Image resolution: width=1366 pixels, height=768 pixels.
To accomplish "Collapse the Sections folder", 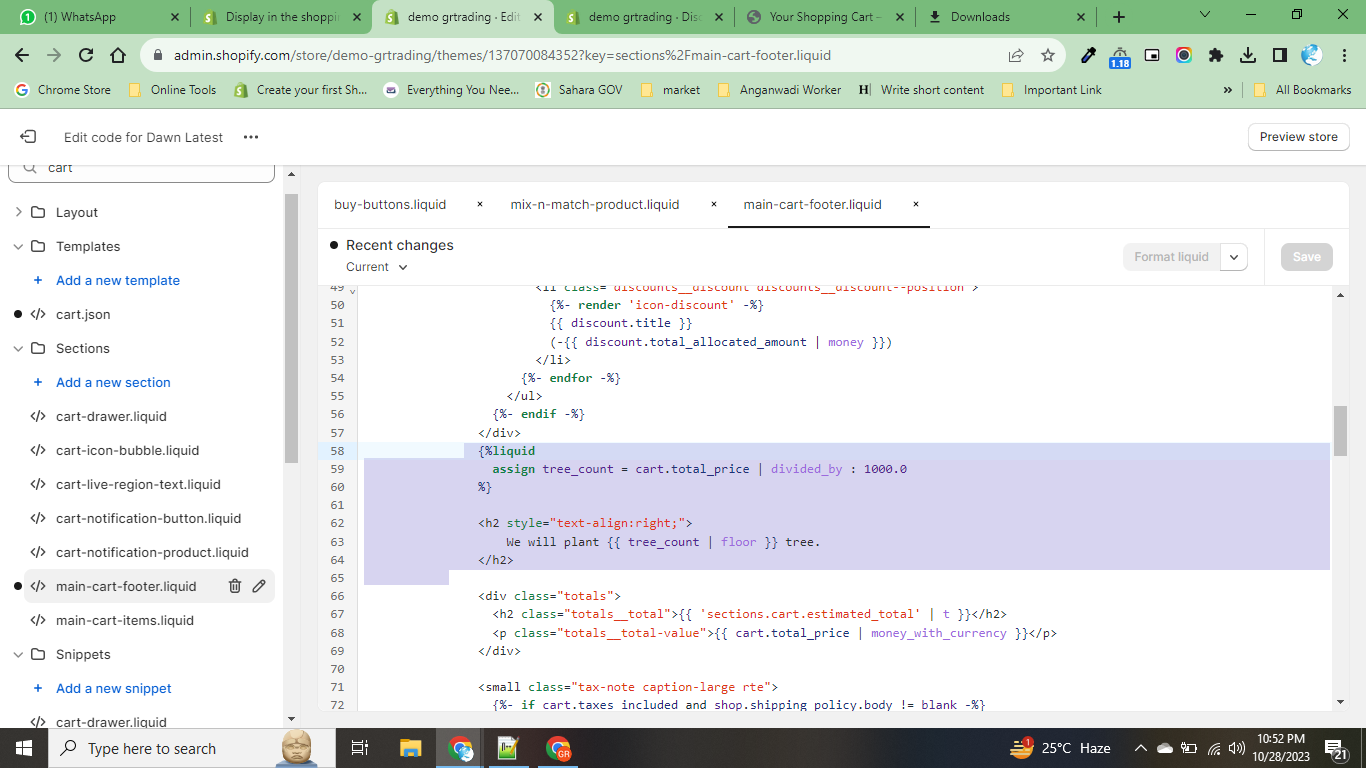I will click(18, 348).
